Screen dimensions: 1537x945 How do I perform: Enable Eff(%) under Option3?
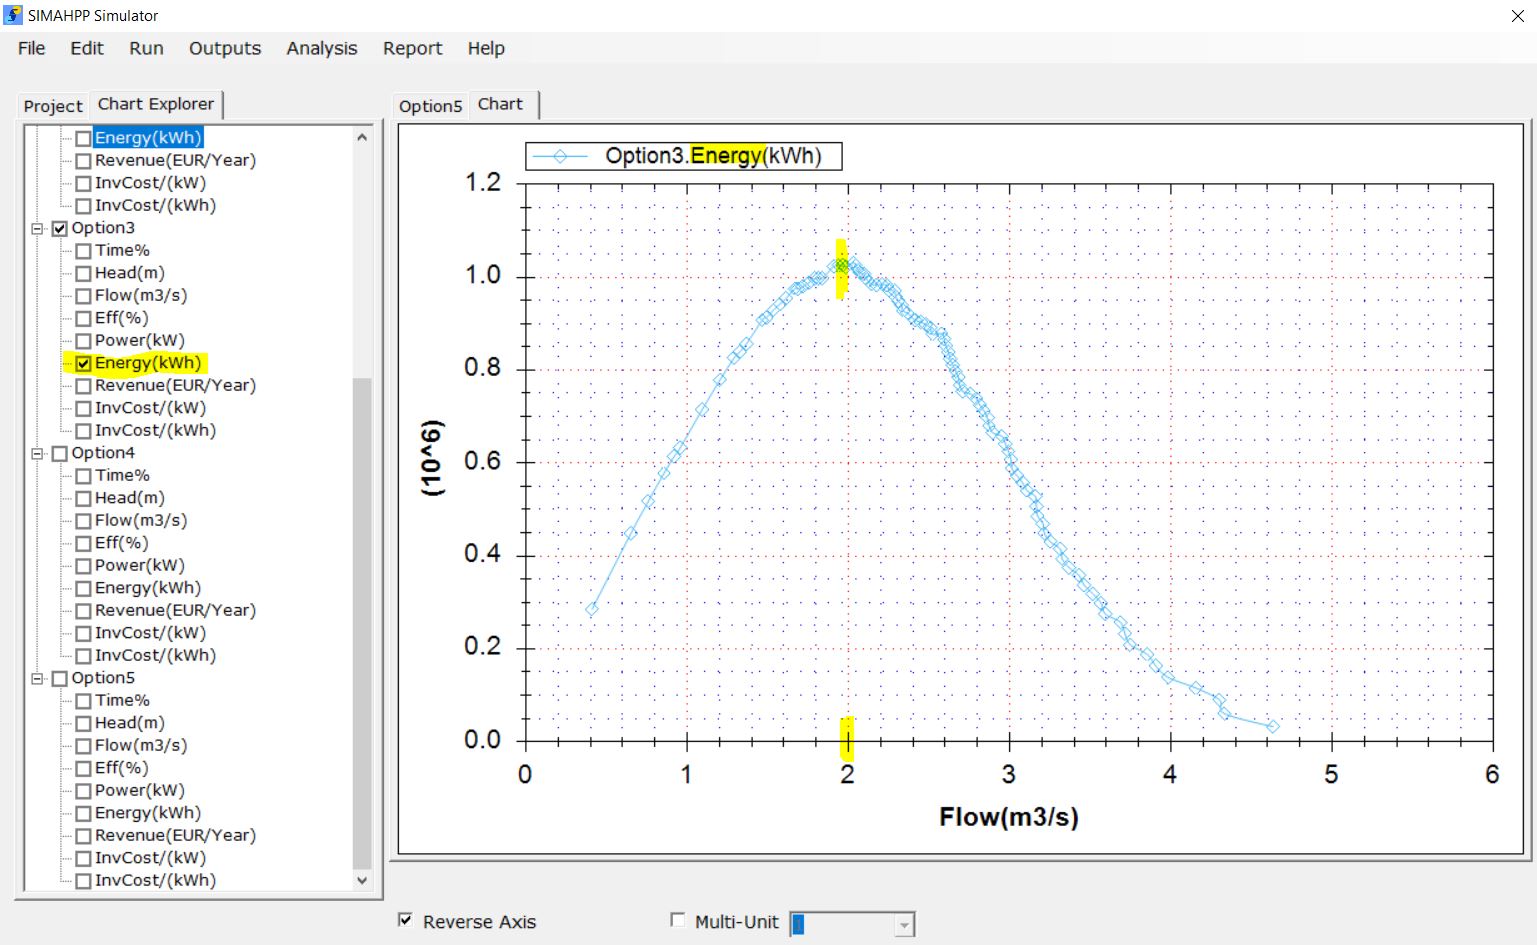click(84, 319)
